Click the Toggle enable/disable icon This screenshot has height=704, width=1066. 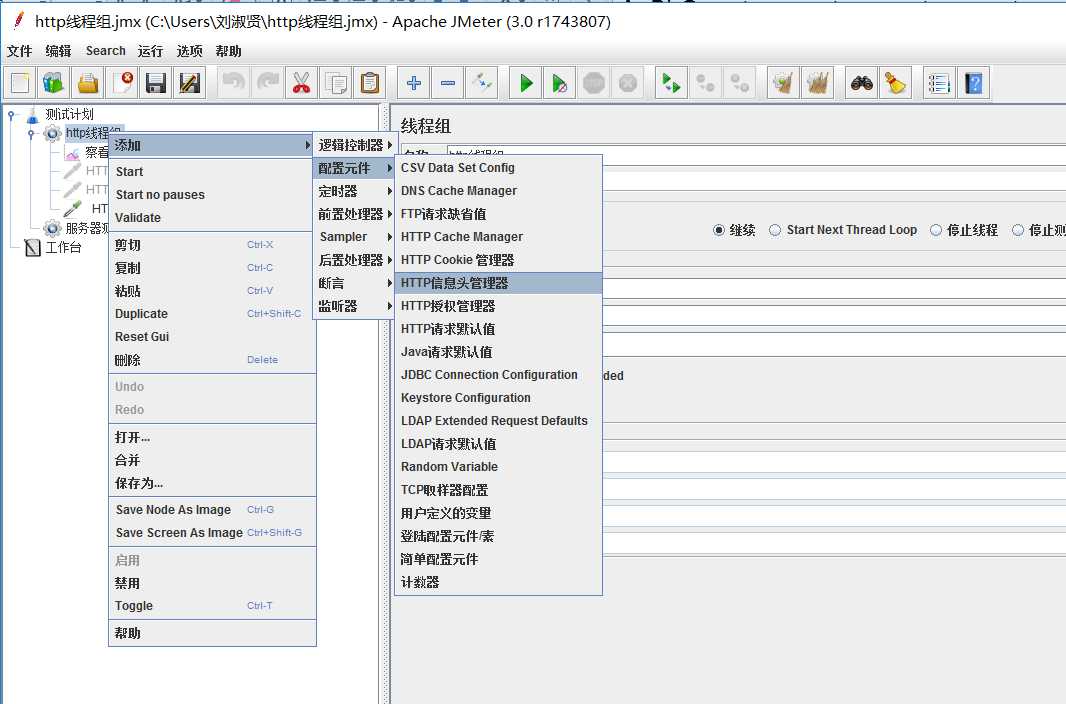click(x=482, y=84)
